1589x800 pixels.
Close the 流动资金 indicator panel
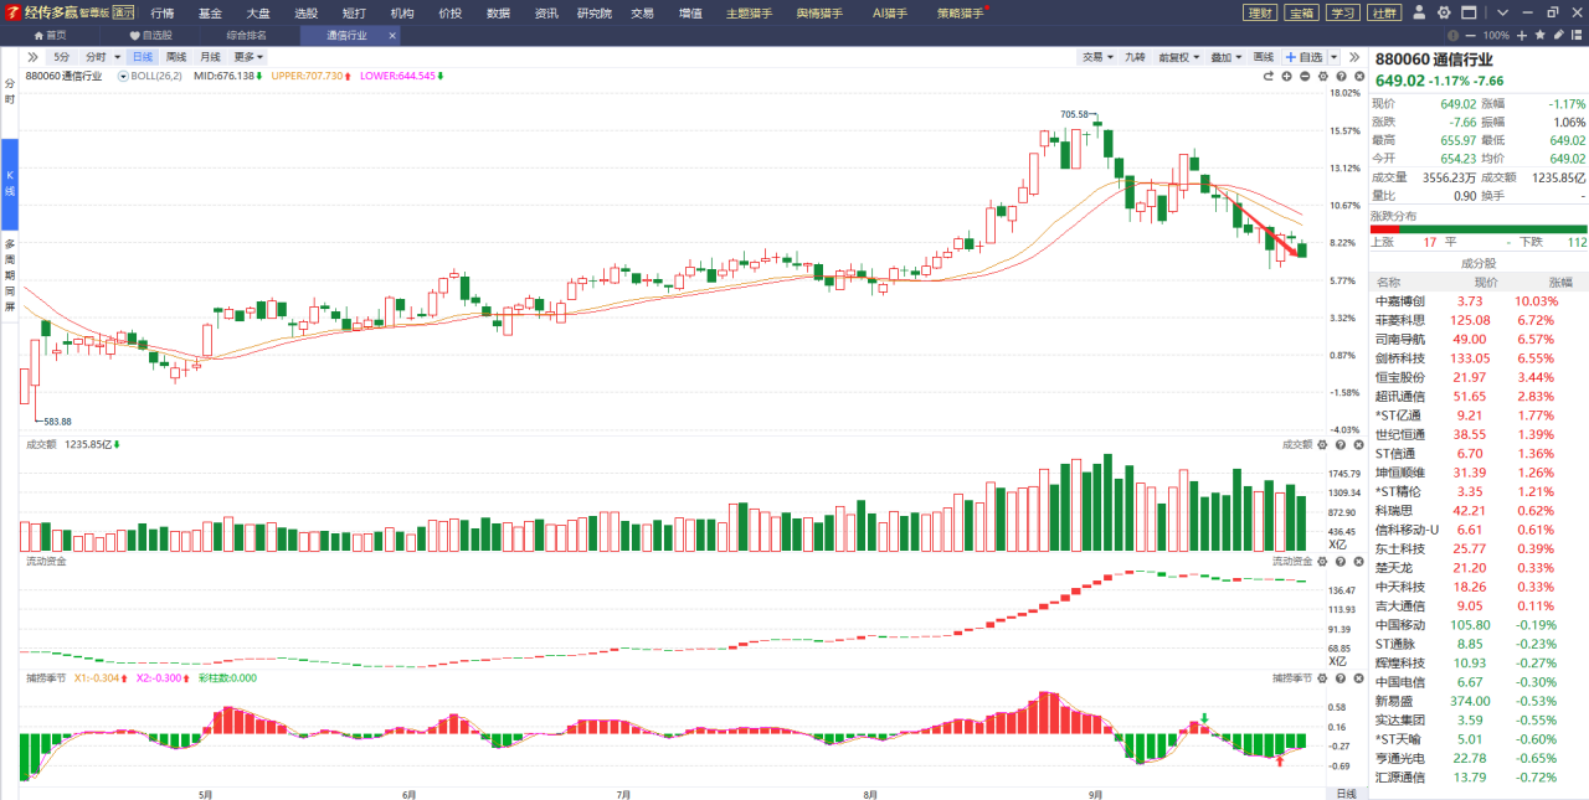pyautogui.click(x=1358, y=562)
